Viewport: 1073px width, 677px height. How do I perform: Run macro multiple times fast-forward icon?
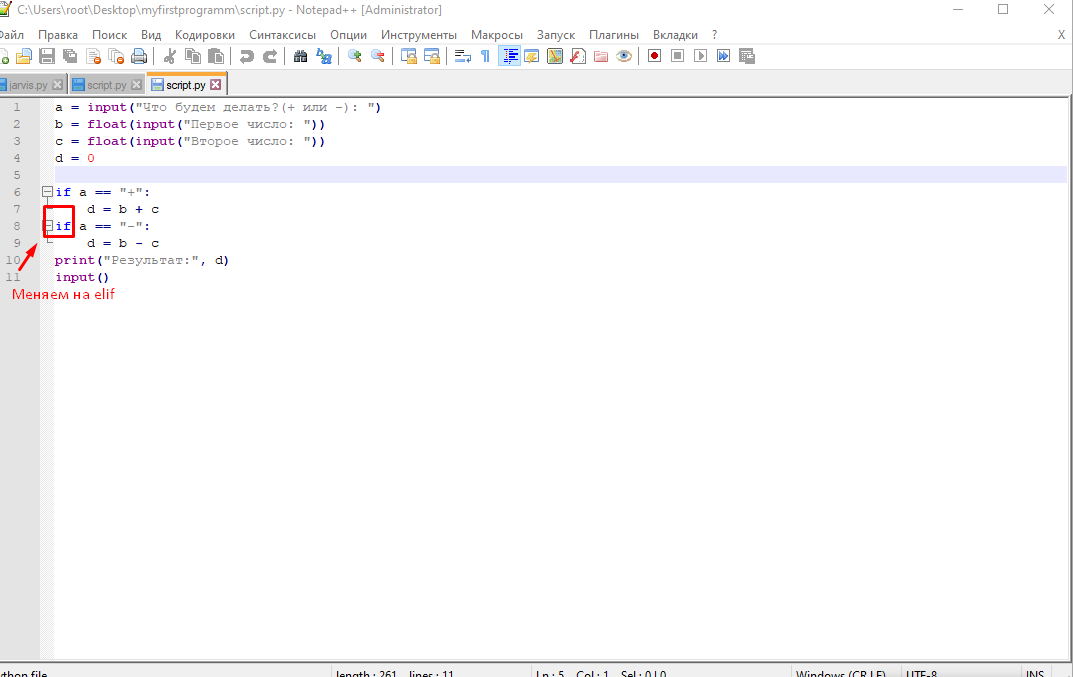pyautogui.click(x=723, y=56)
